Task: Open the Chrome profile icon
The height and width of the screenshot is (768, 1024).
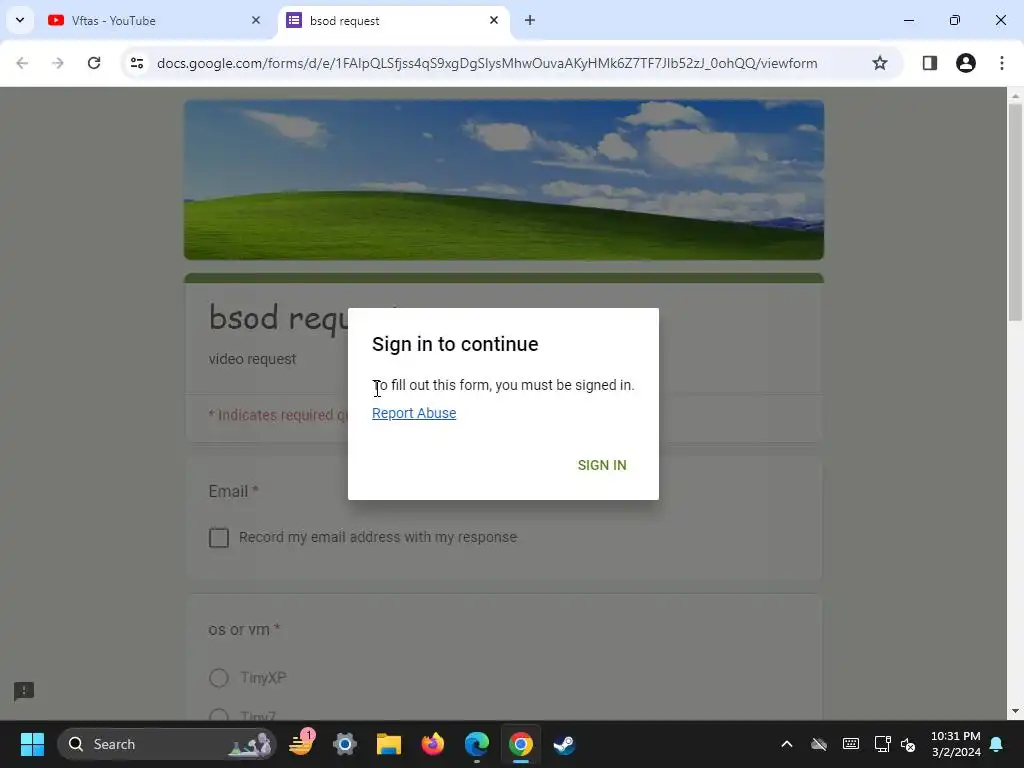Action: (965, 63)
